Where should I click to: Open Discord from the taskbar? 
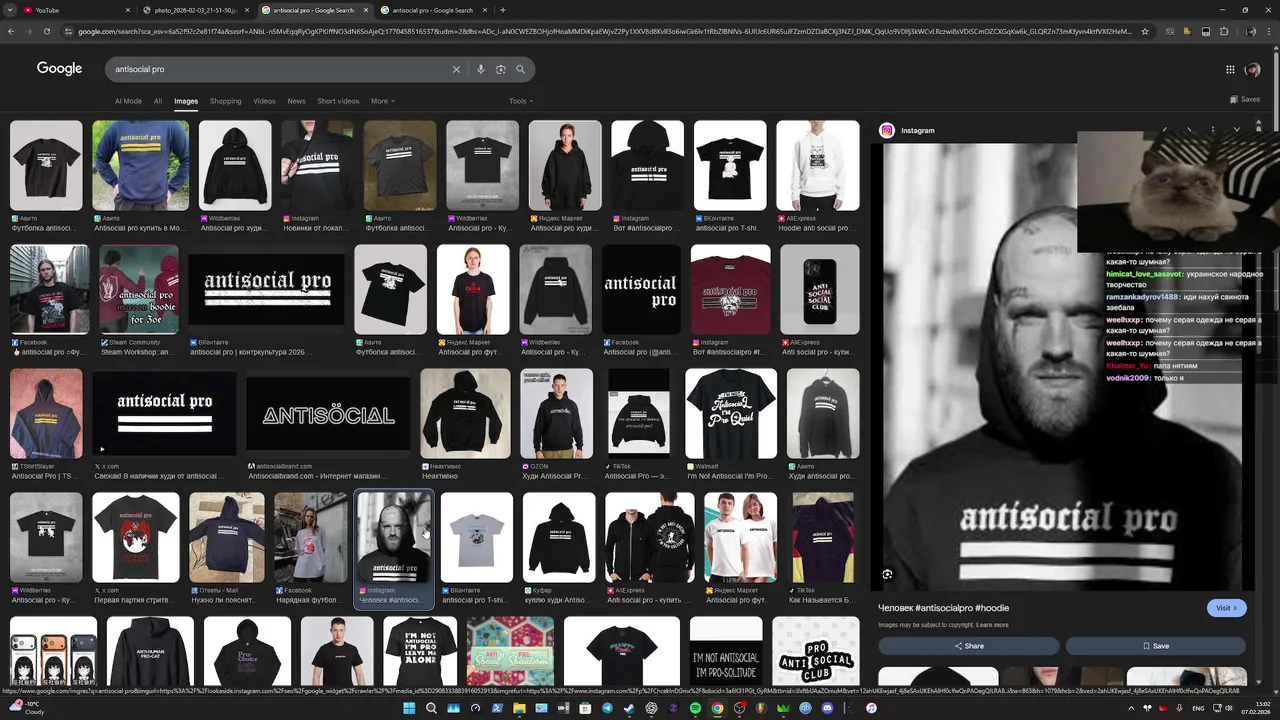tap(827, 708)
